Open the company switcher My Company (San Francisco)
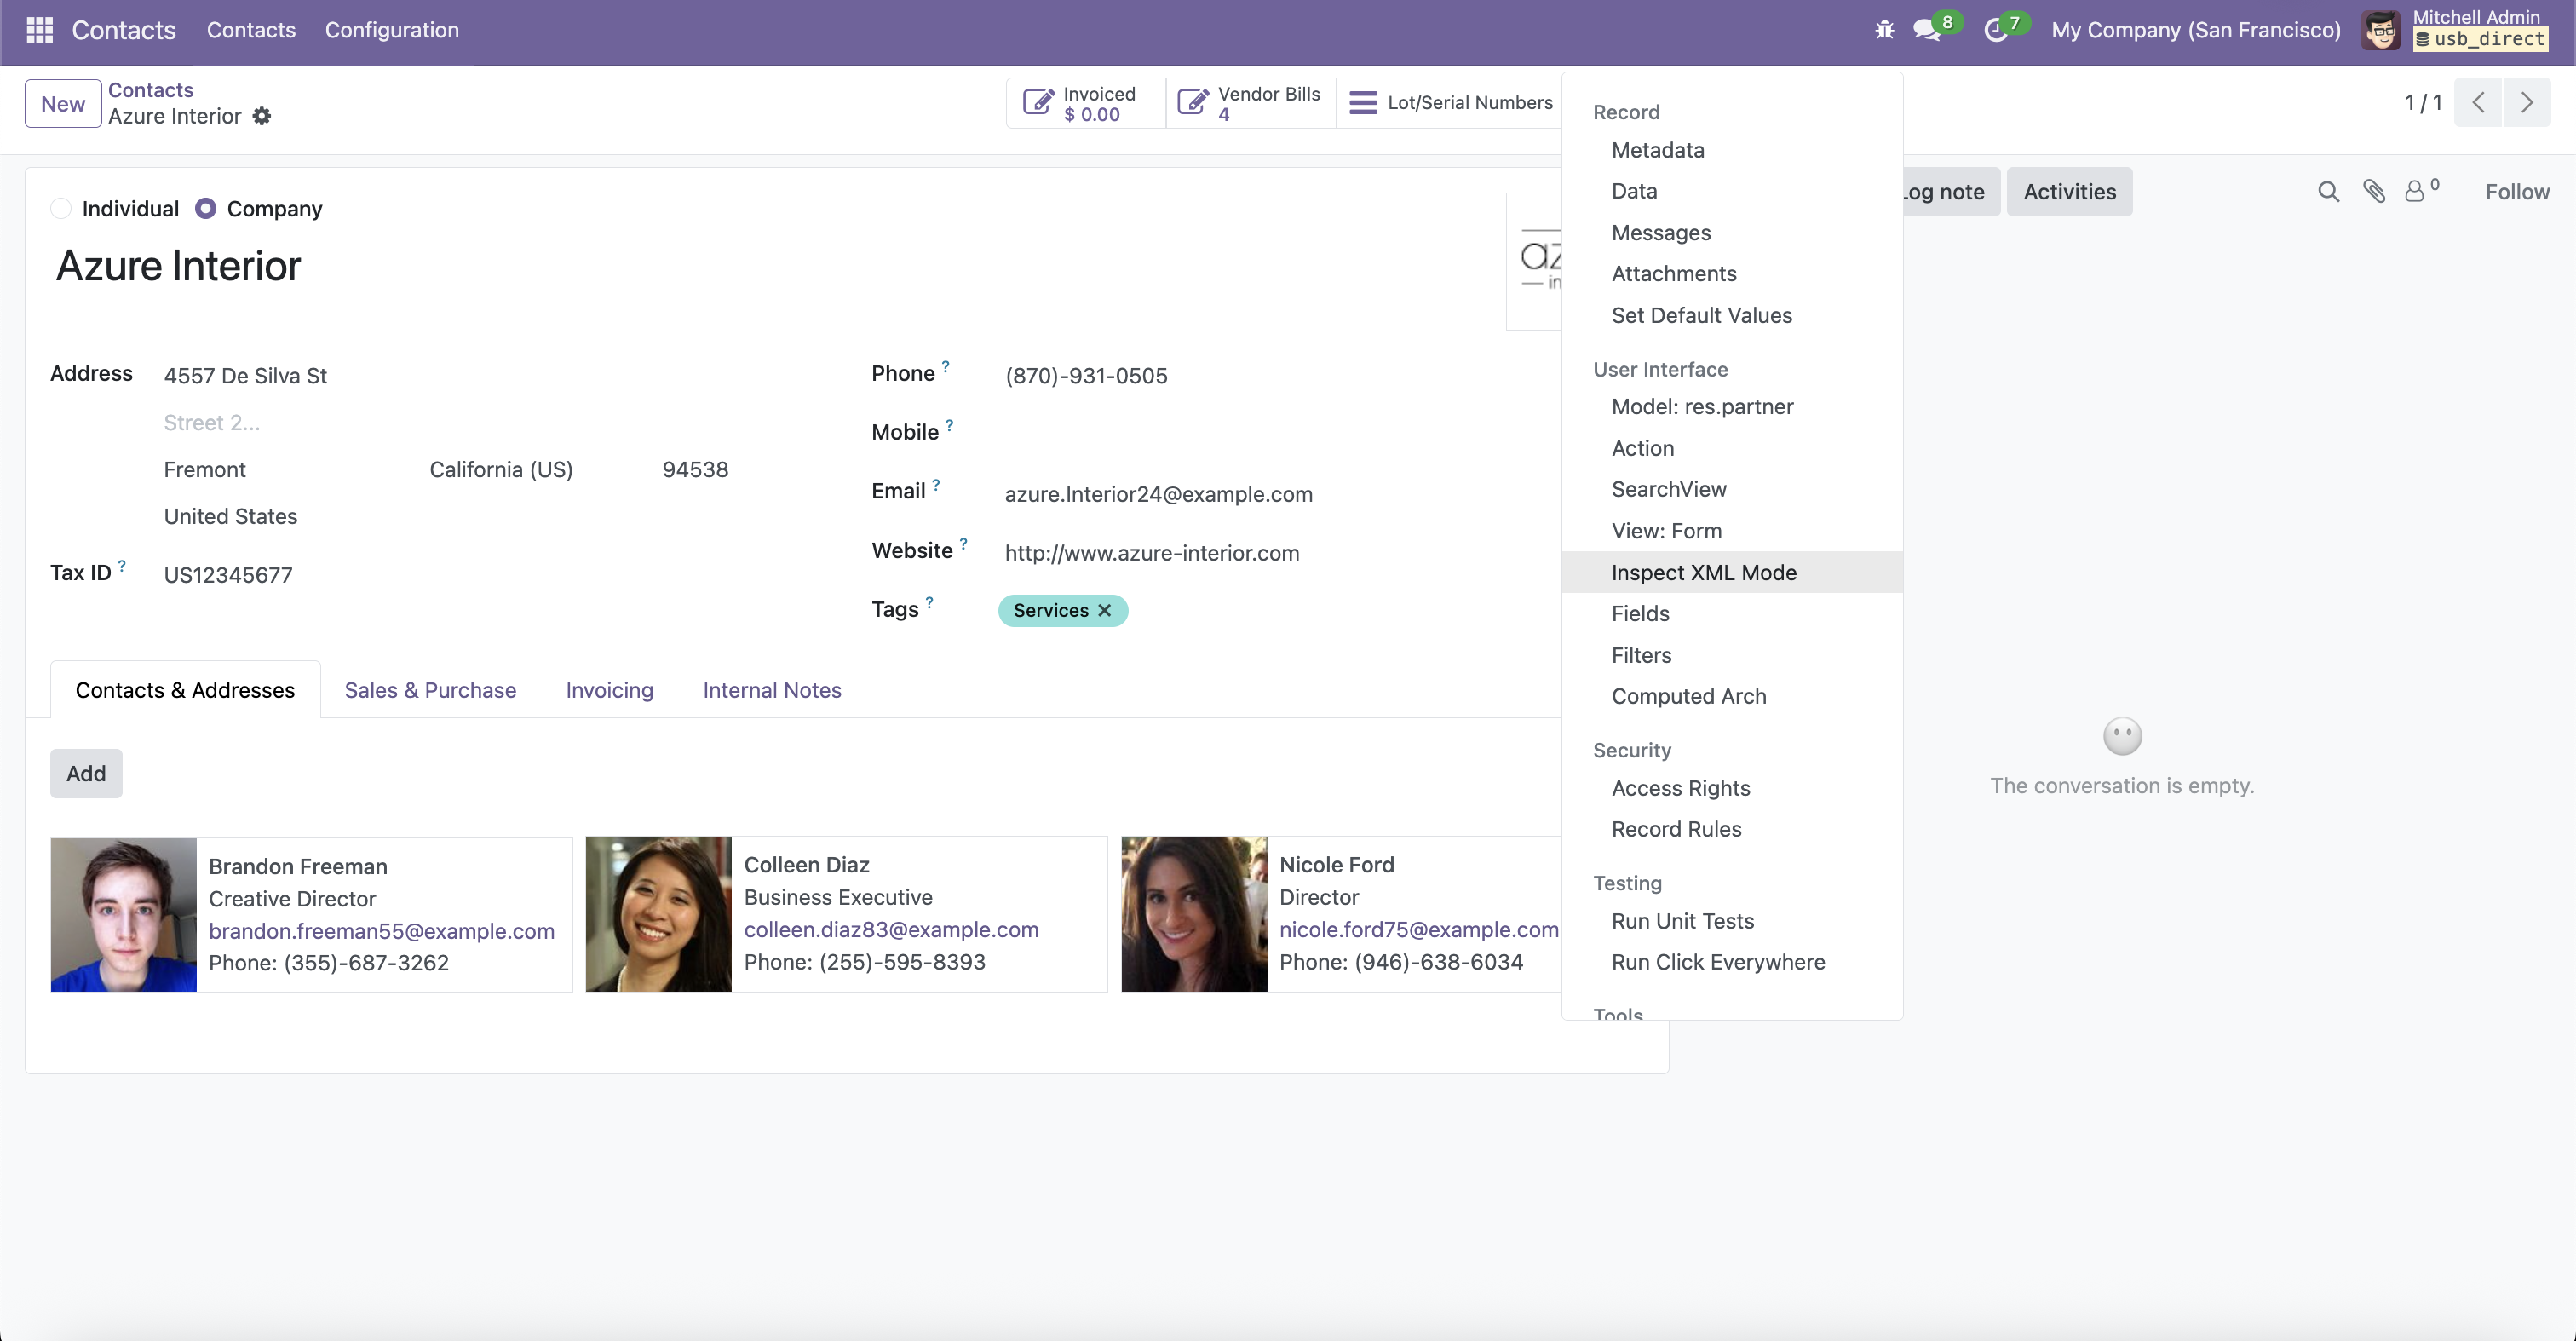Viewport: 2576px width, 1341px height. point(2196,30)
